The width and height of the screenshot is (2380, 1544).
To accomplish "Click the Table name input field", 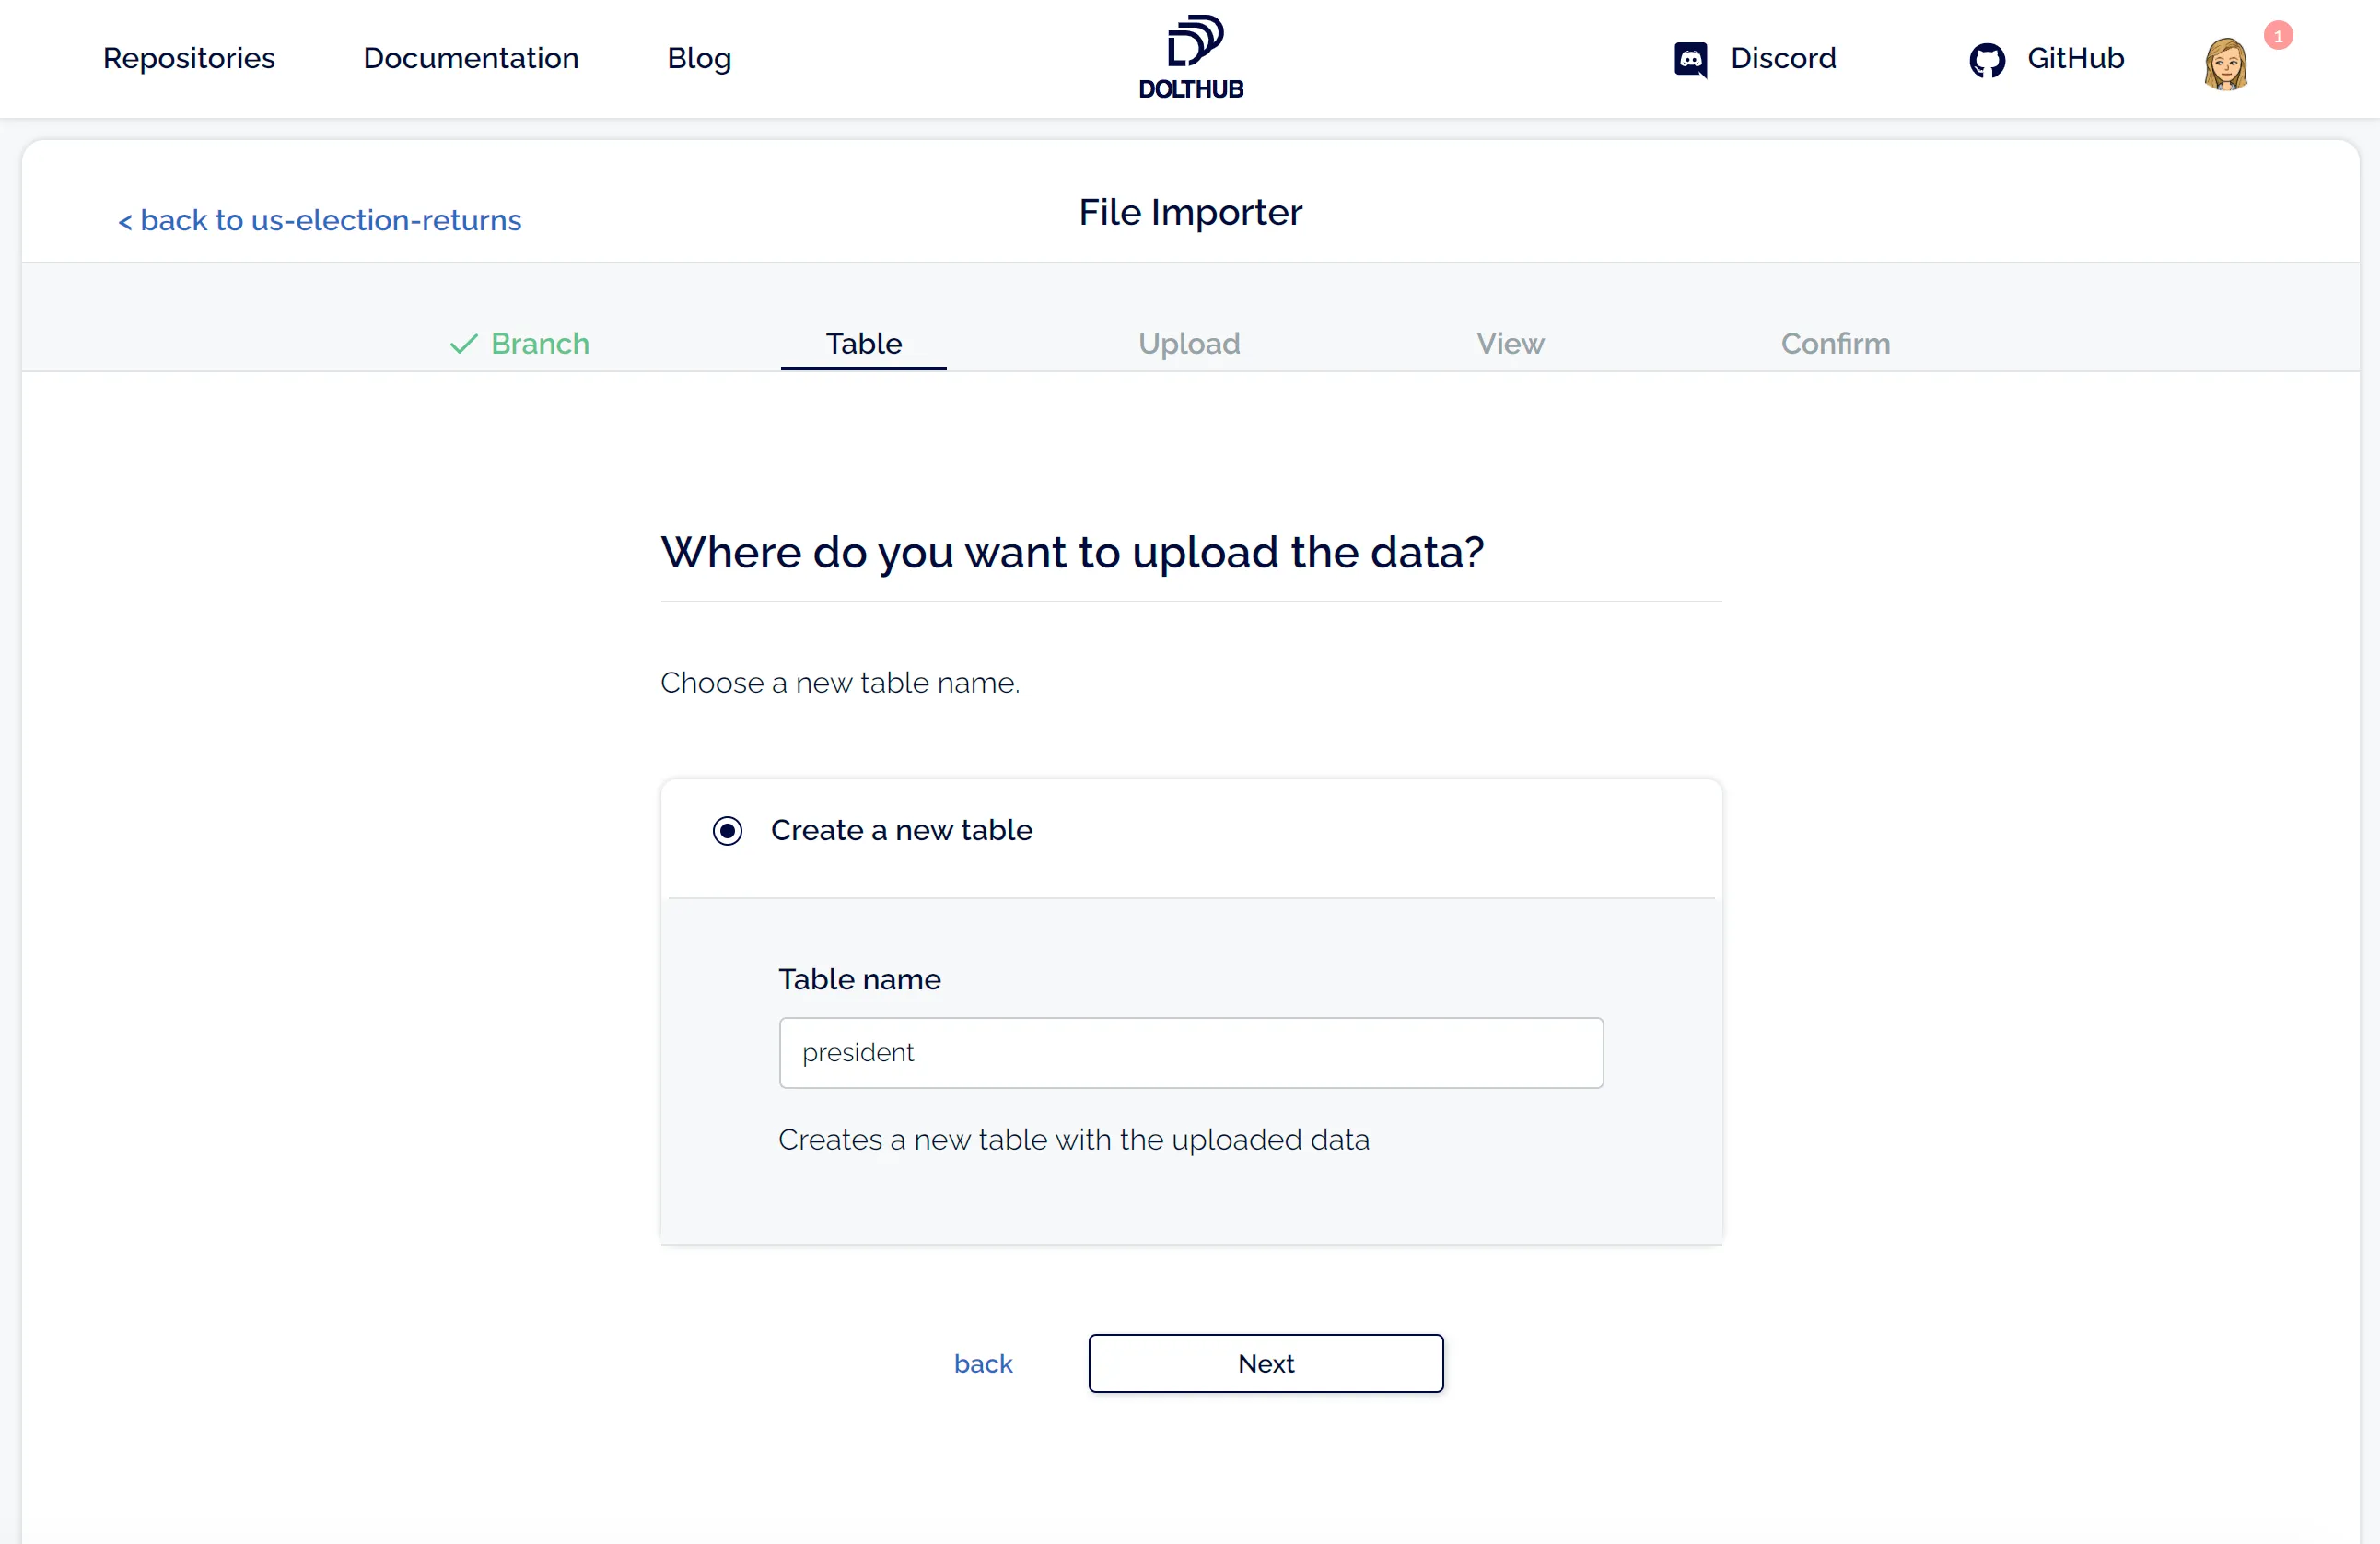I will (1190, 1052).
